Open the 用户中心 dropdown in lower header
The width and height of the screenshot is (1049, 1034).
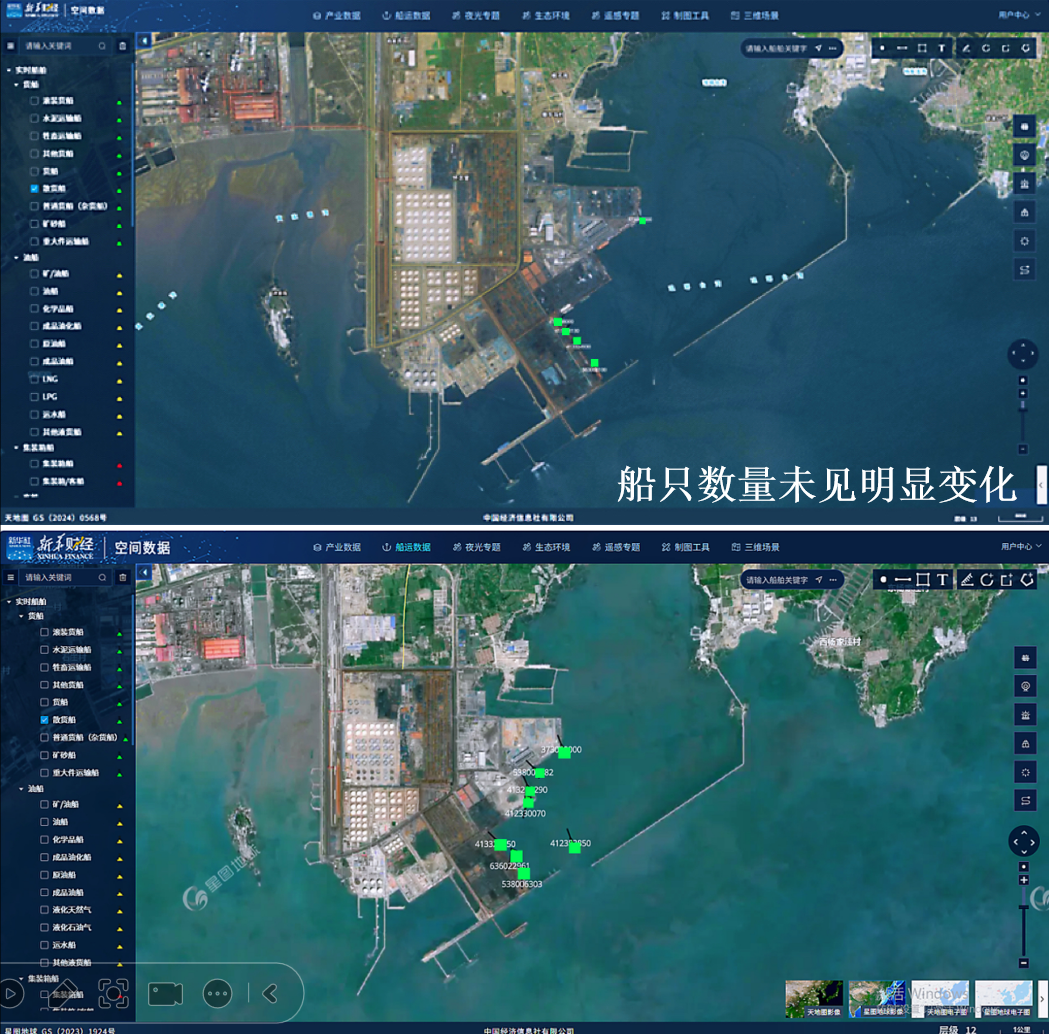1020,547
